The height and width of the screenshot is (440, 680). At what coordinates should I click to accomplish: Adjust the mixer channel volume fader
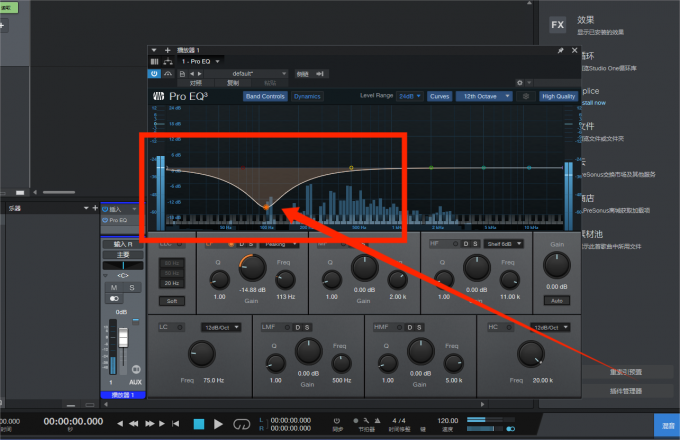pyautogui.click(x=123, y=337)
